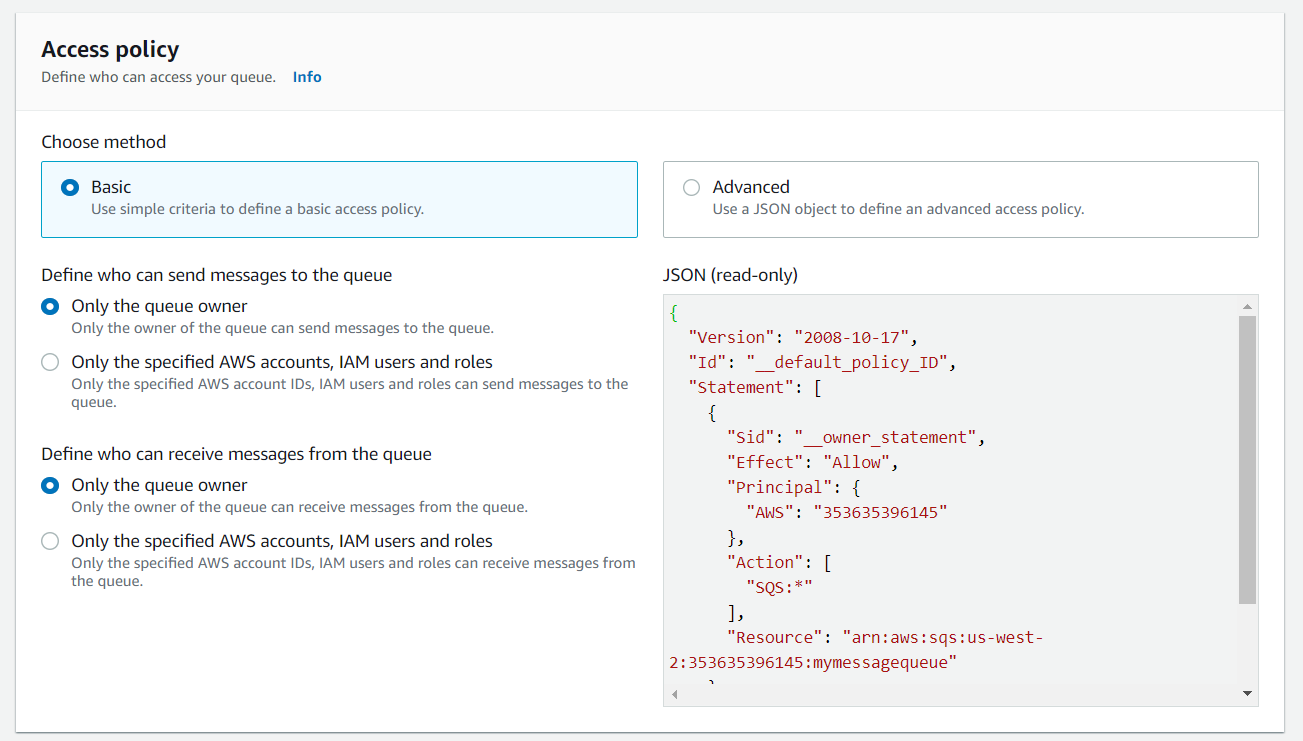Click the Access policy section heading
1303x741 pixels.
(110, 49)
